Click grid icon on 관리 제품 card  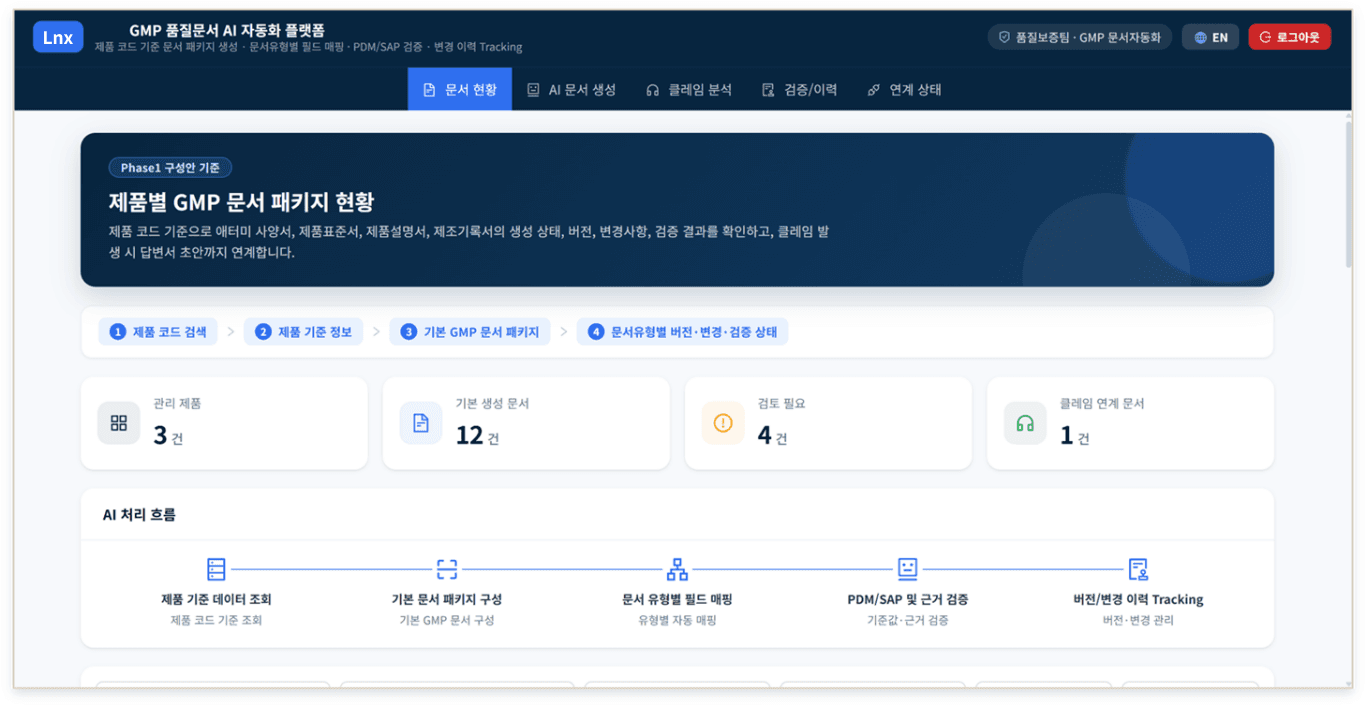pos(119,423)
